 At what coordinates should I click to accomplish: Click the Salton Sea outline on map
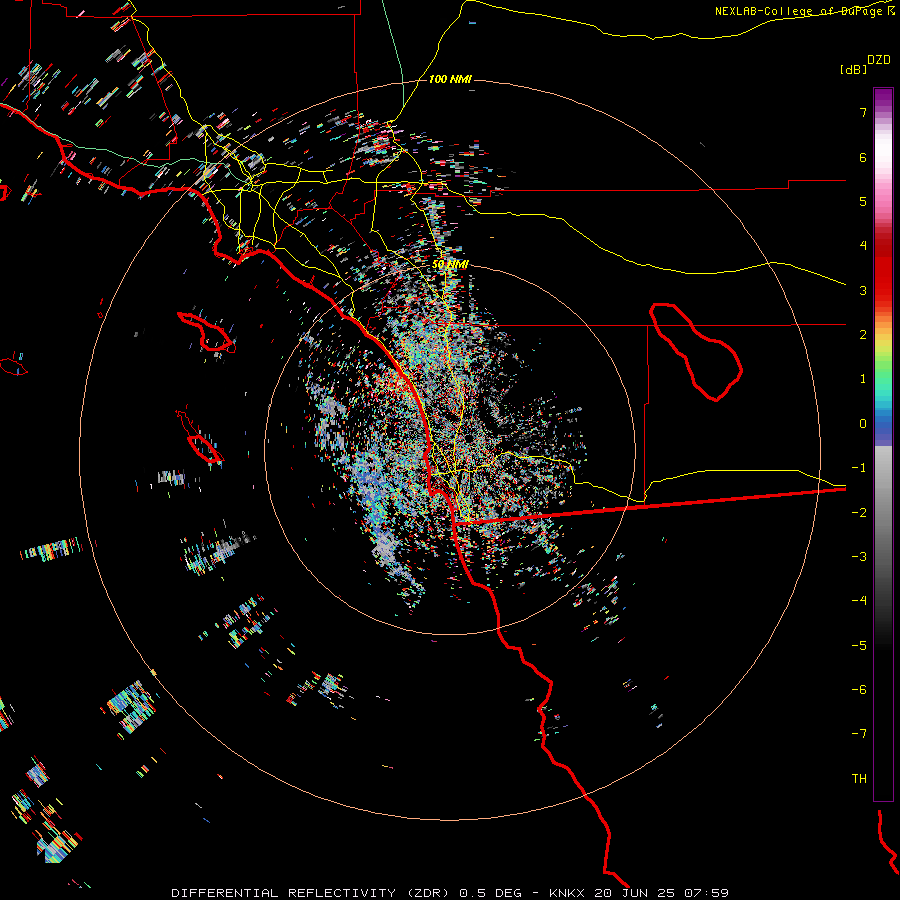coord(696,352)
